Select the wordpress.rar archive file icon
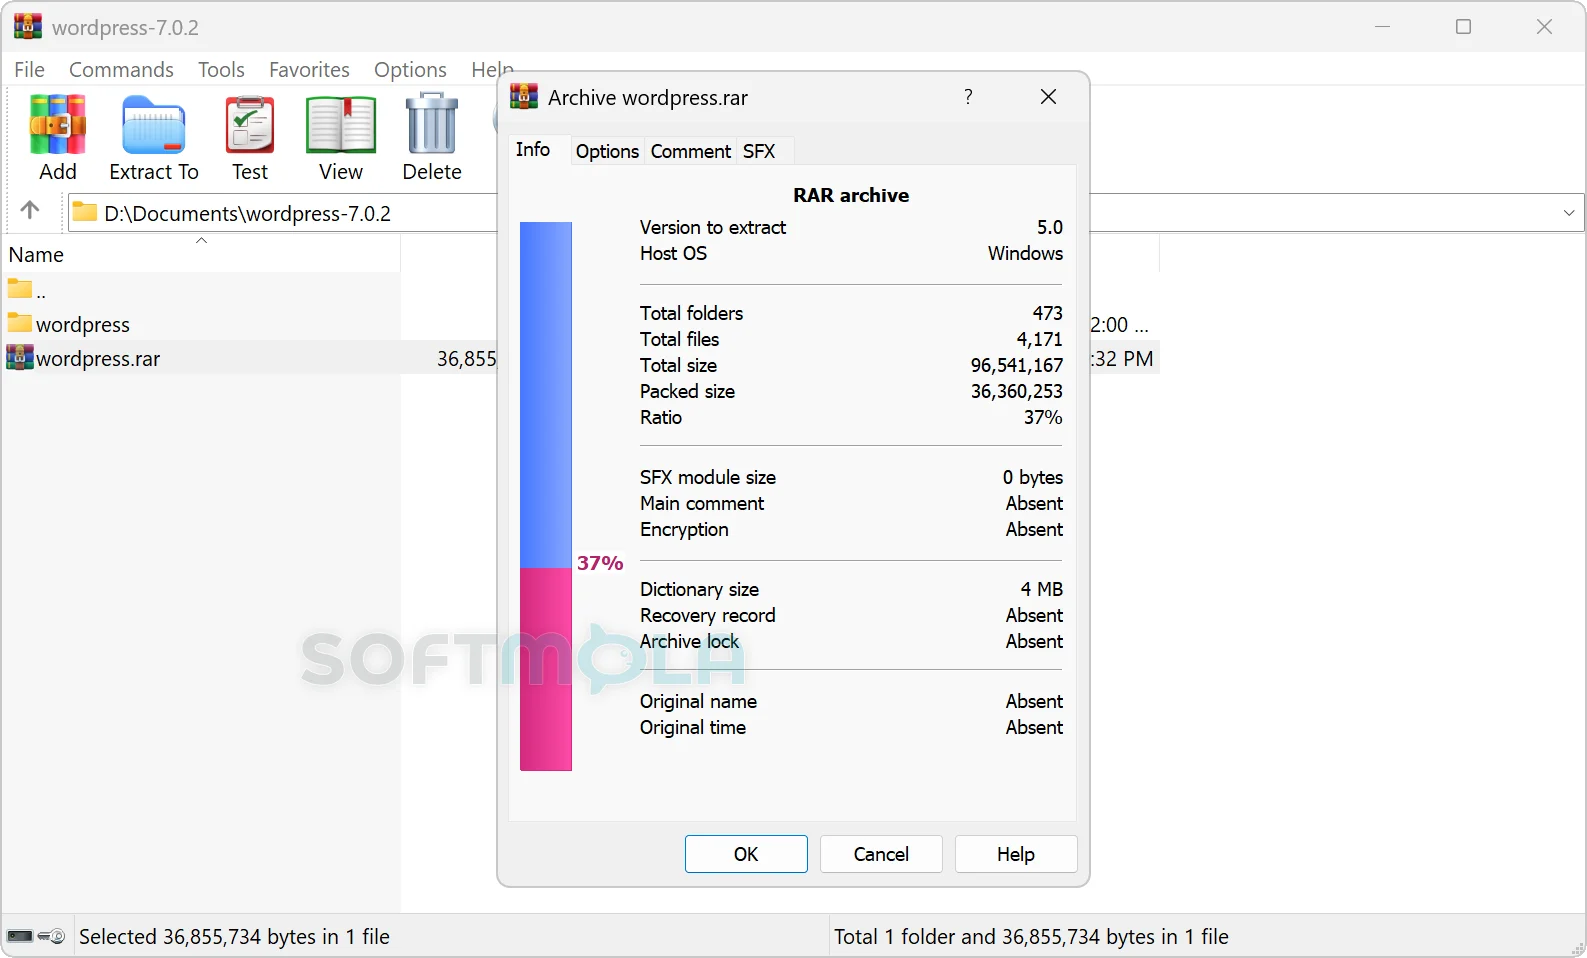Image resolution: width=1587 pixels, height=958 pixels. [20, 357]
